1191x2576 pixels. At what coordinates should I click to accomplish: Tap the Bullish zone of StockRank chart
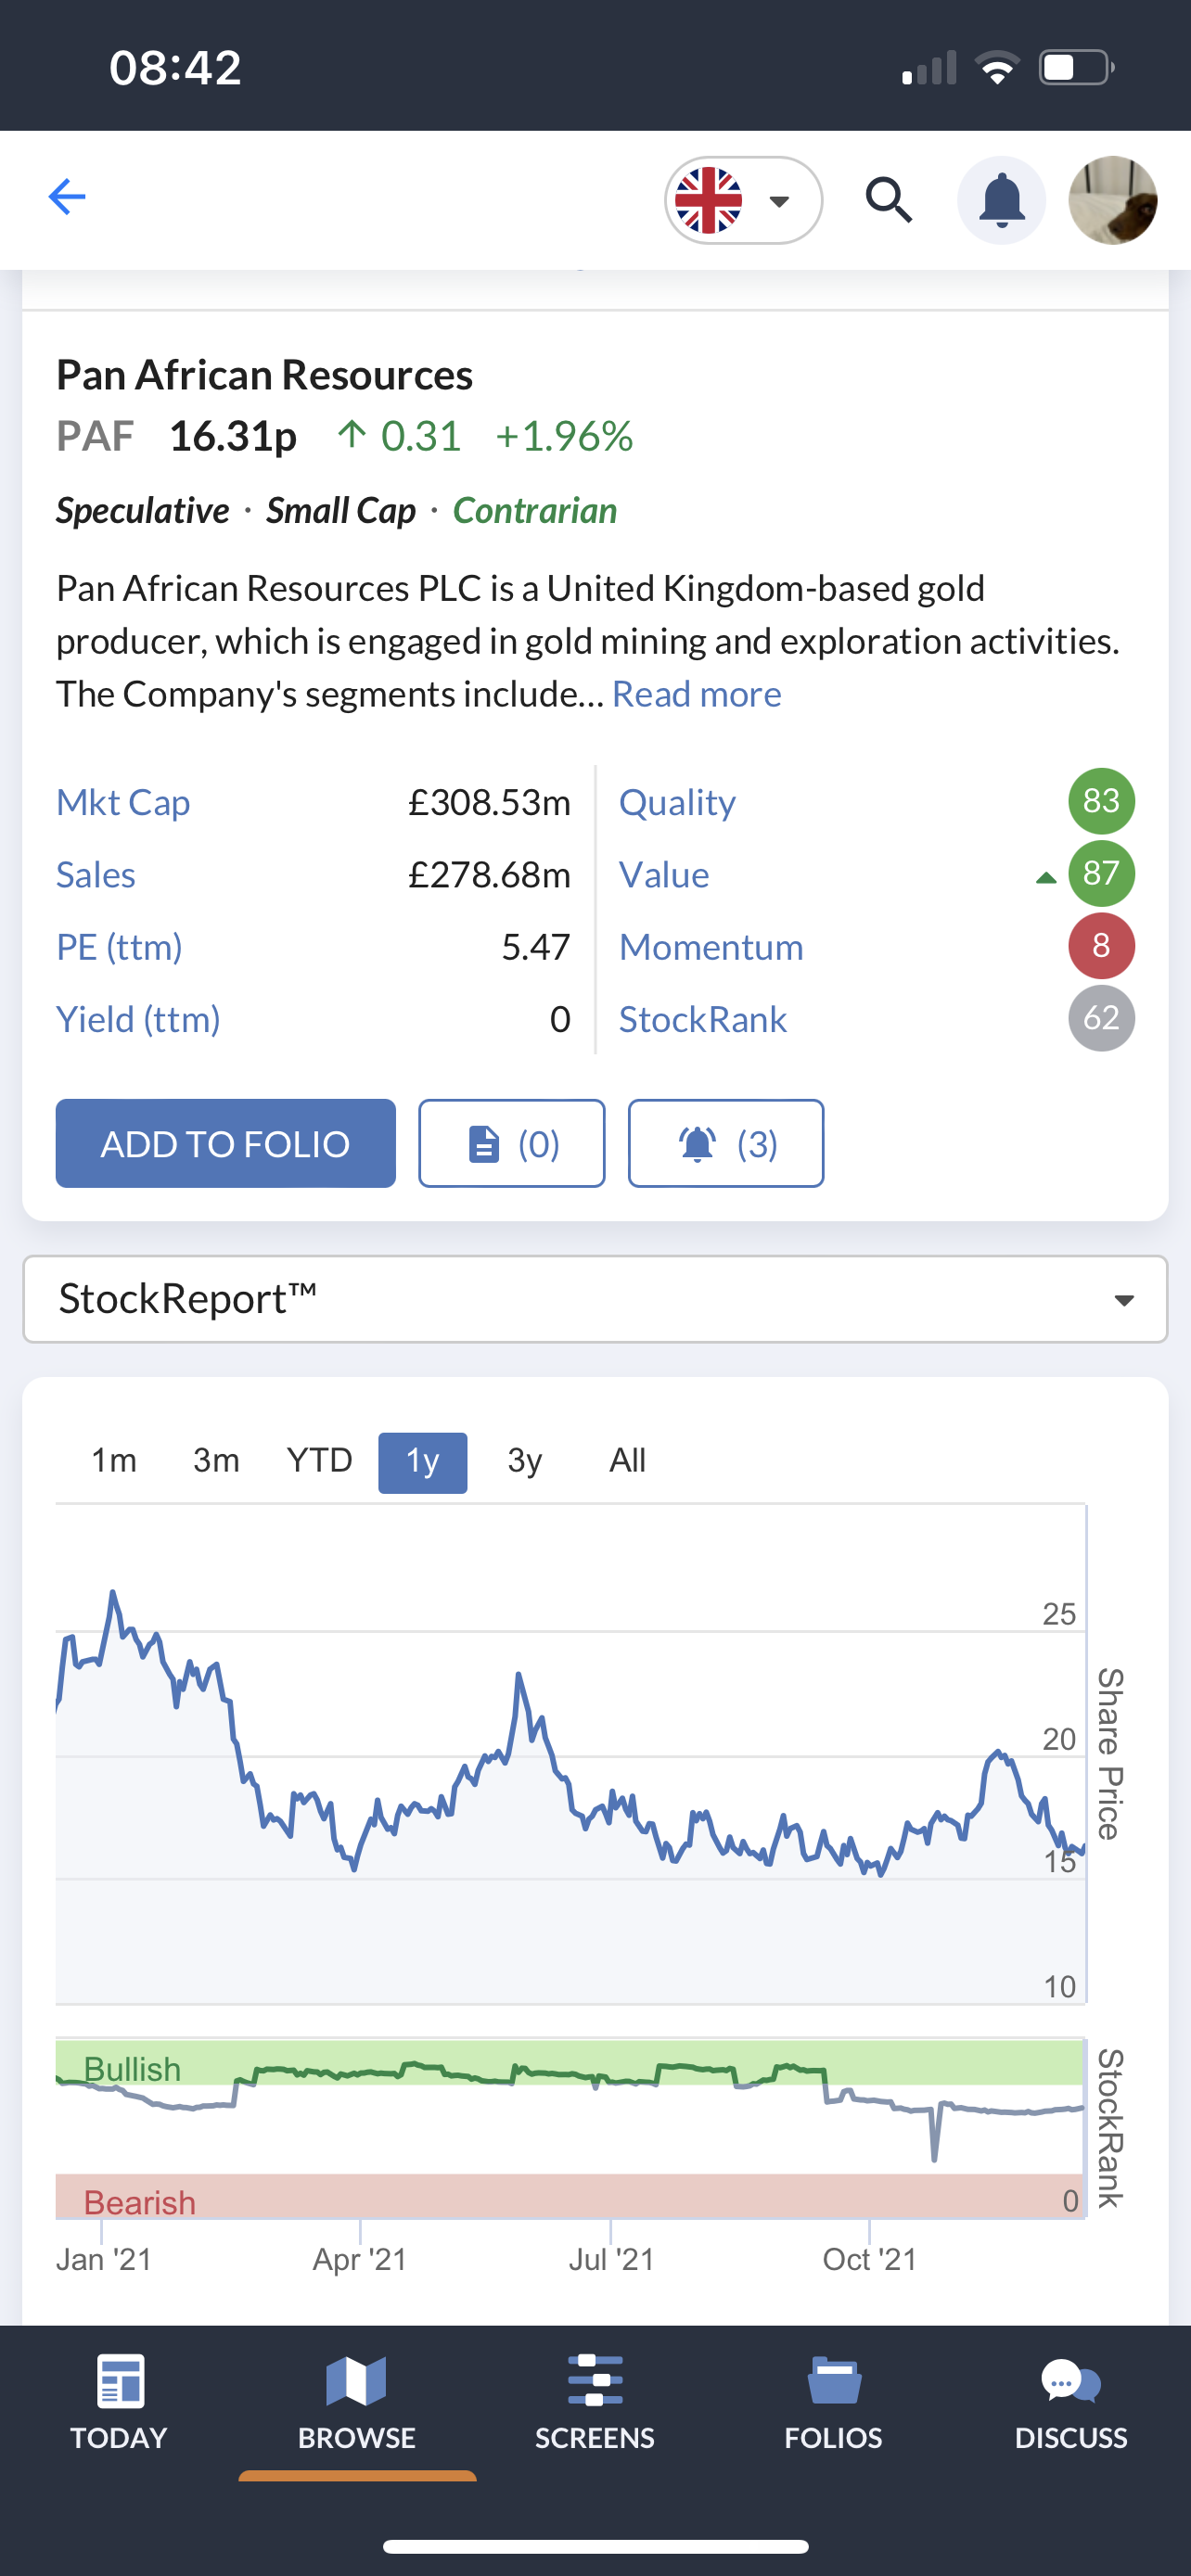coord(570,2062)
